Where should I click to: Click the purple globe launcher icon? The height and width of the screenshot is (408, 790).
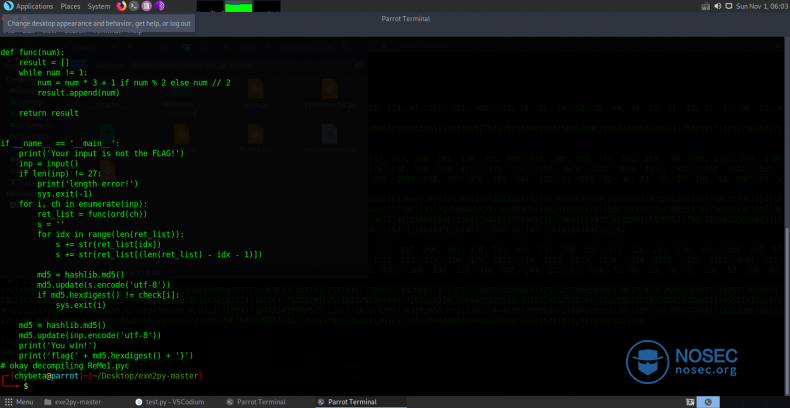(159, 6)
